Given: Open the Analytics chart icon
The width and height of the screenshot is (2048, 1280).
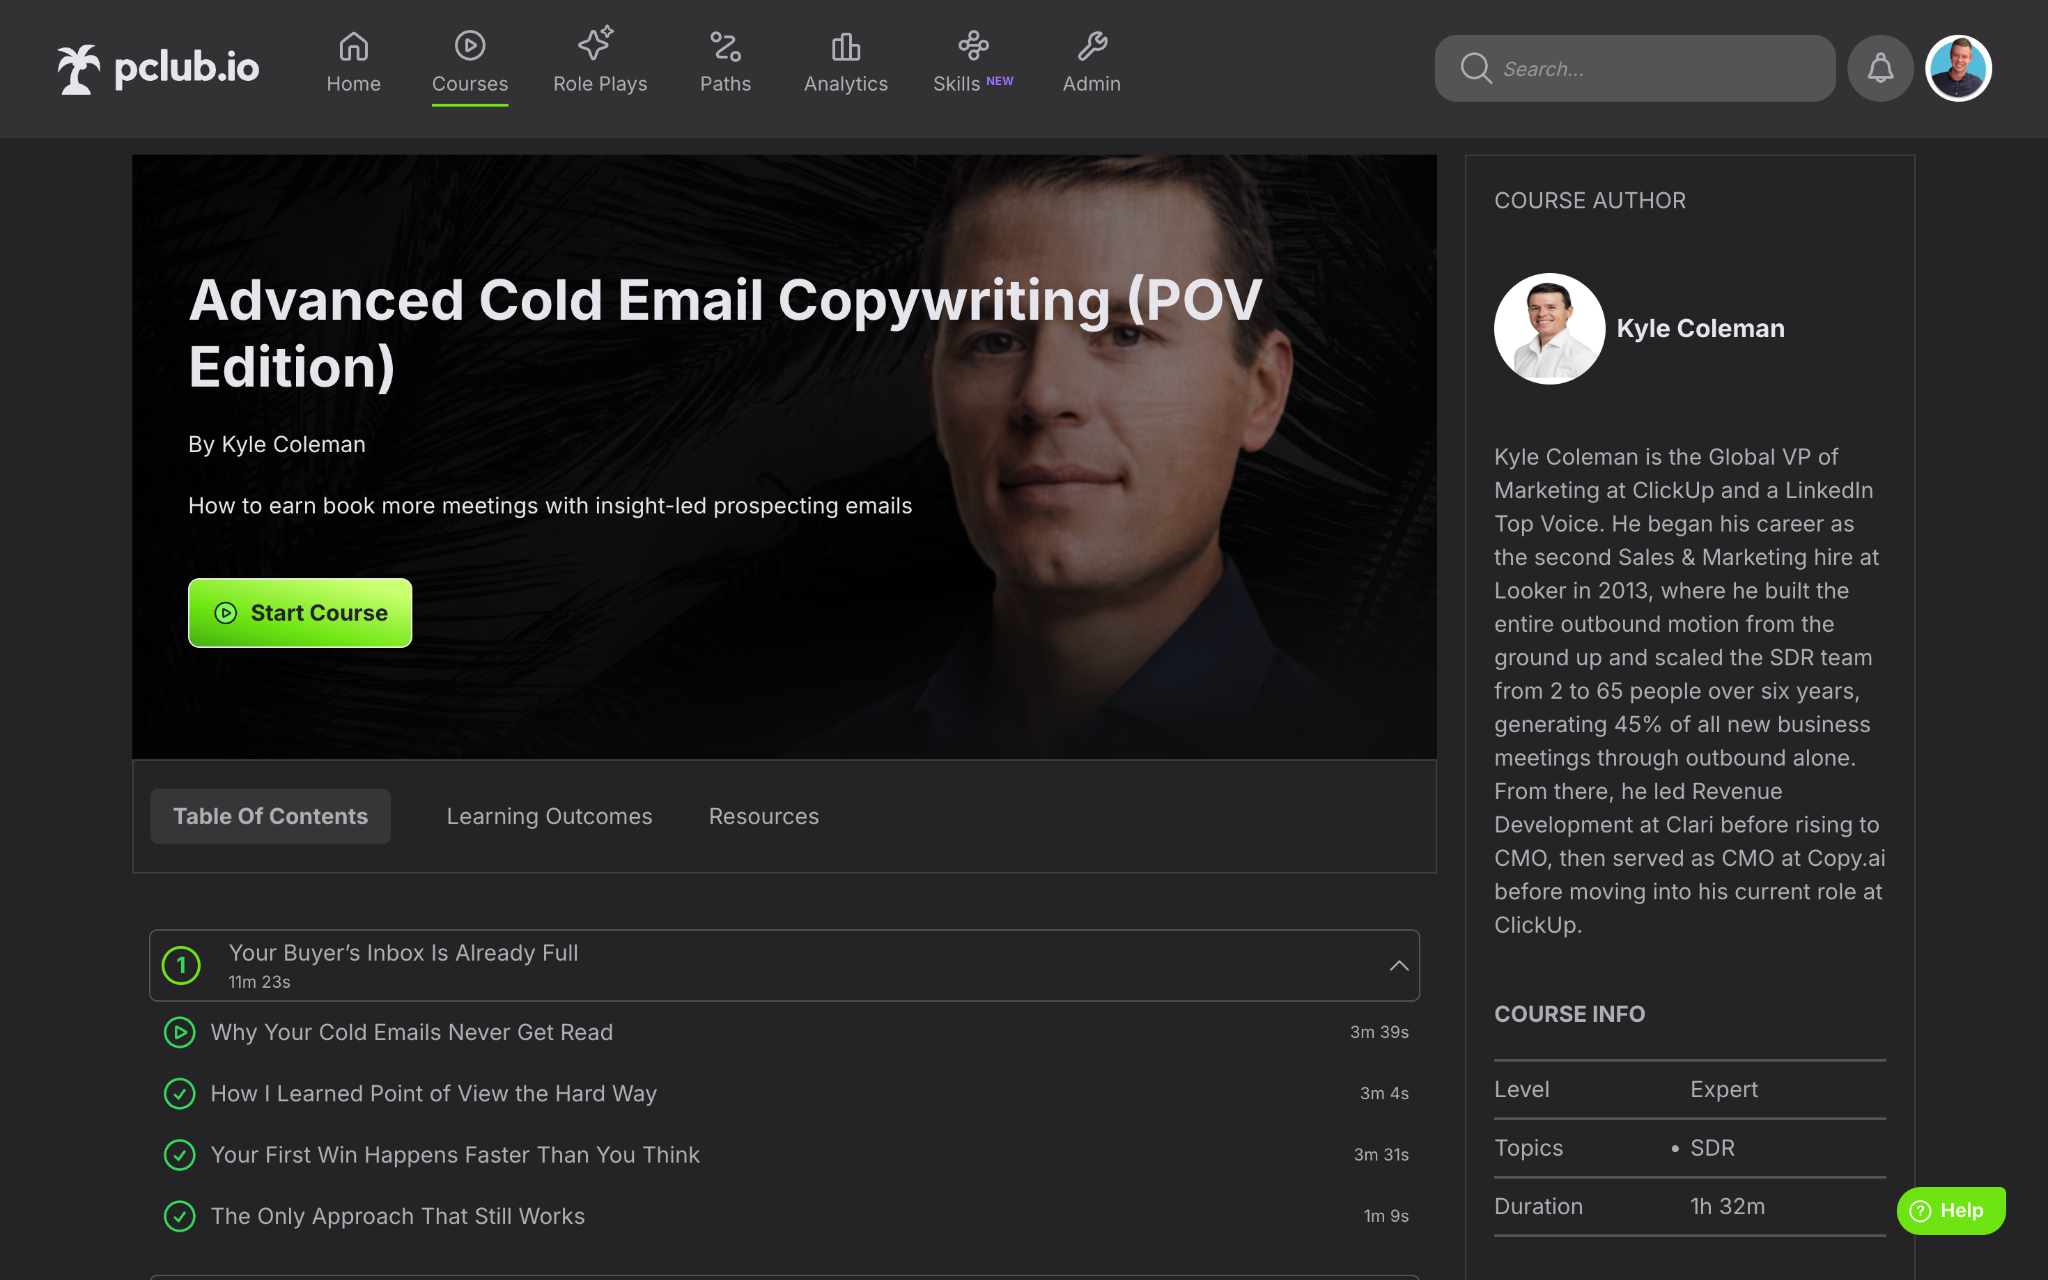Looking at the screenshot, I should click(x=845, y=46).
